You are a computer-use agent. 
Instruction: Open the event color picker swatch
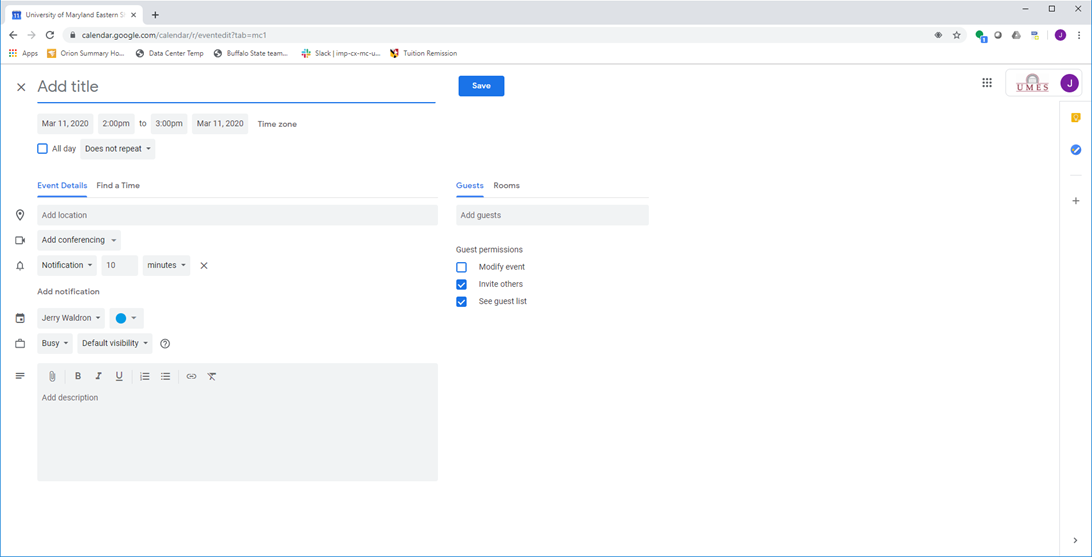click(x=127, y=318)
